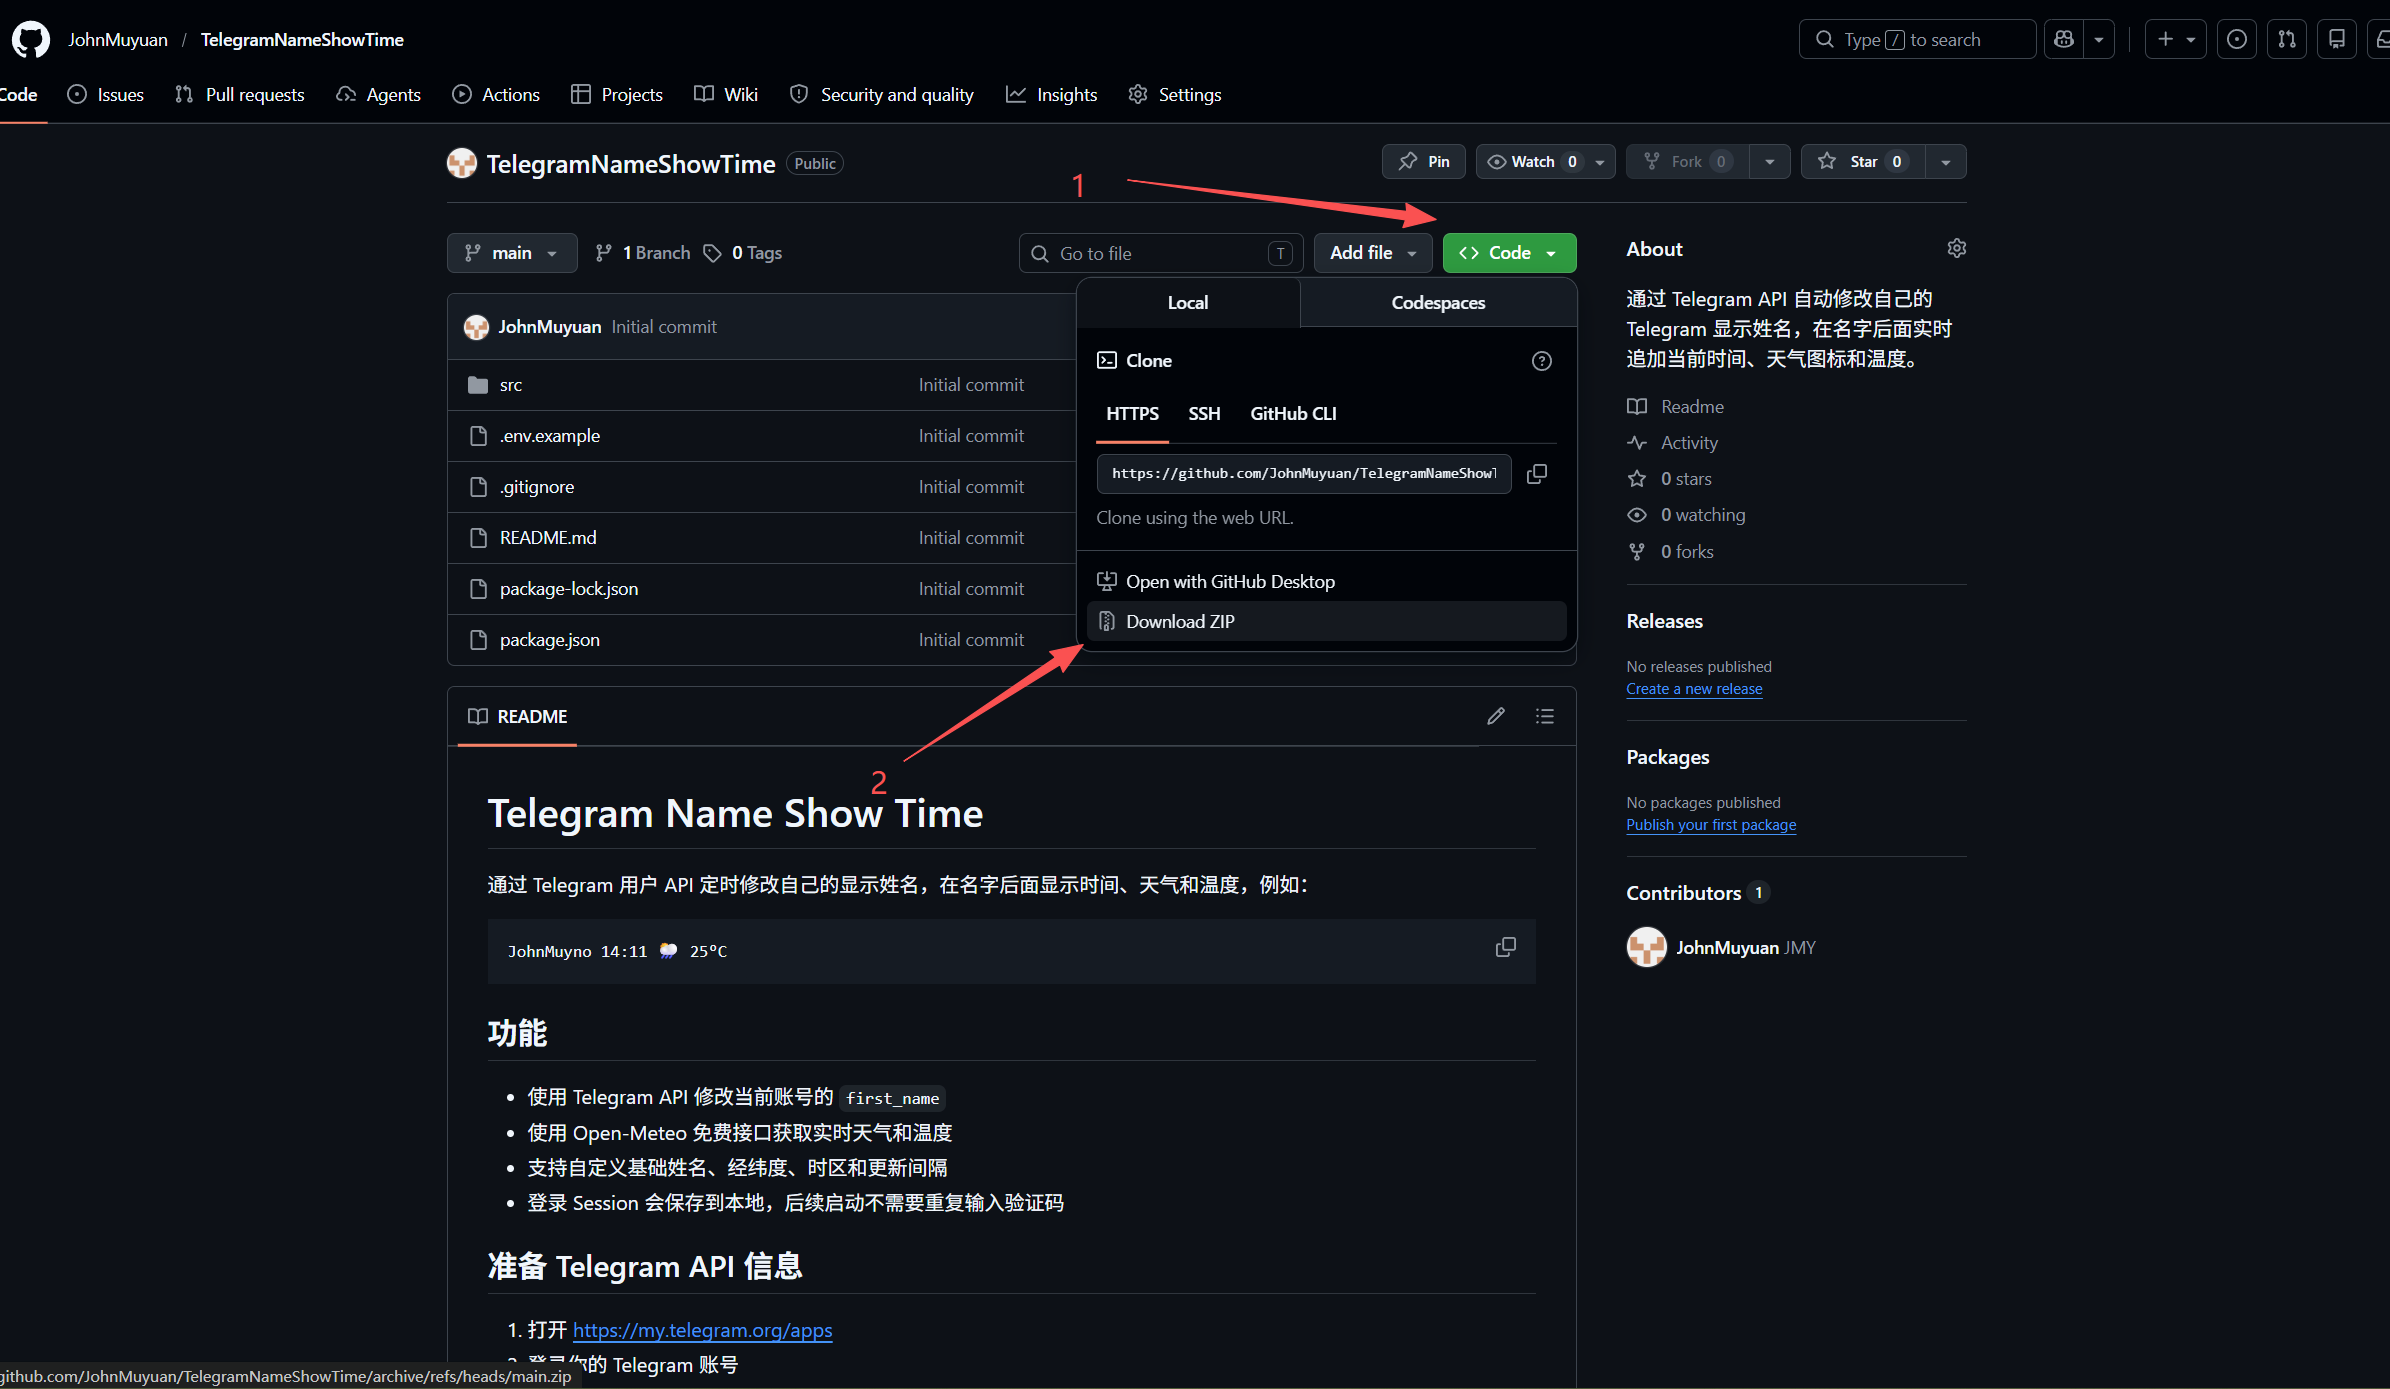Click the HTTPS clone URL field
Screen dimensions: 2390x1389
[1304, 474]
